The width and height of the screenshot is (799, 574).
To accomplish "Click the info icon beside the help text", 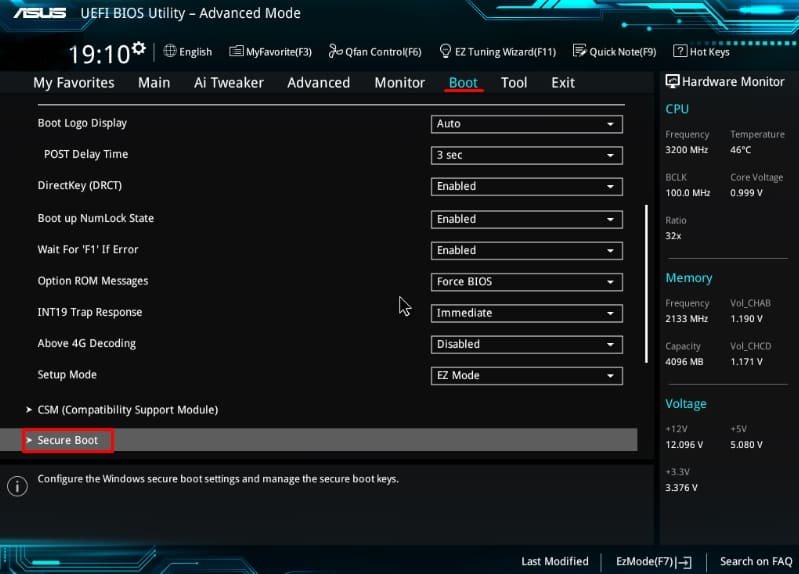I will click(x=17, y=486).
